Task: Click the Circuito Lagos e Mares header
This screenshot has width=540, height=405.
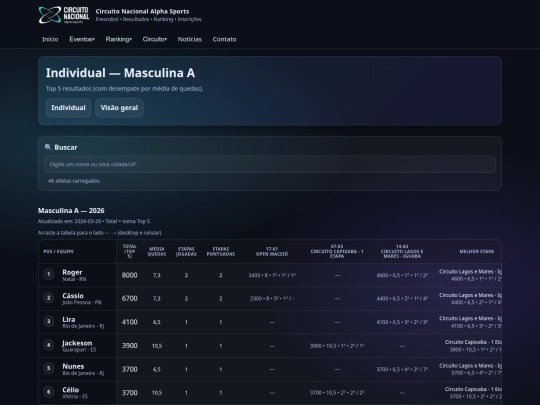Action: click(x=402, y=251)
